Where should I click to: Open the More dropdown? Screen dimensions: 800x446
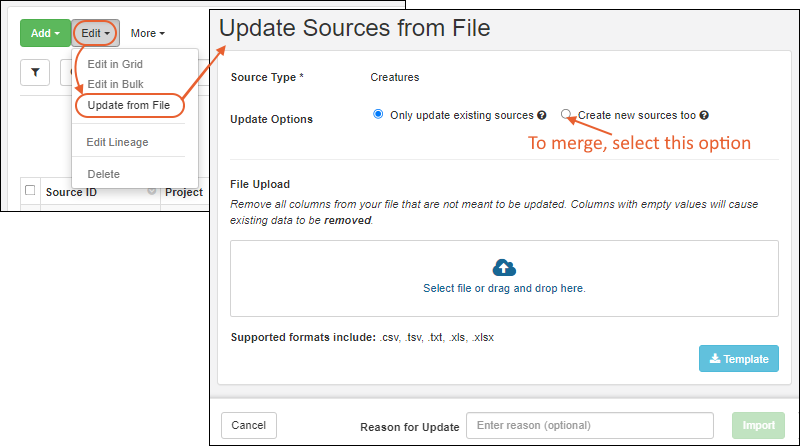point(148,33)
